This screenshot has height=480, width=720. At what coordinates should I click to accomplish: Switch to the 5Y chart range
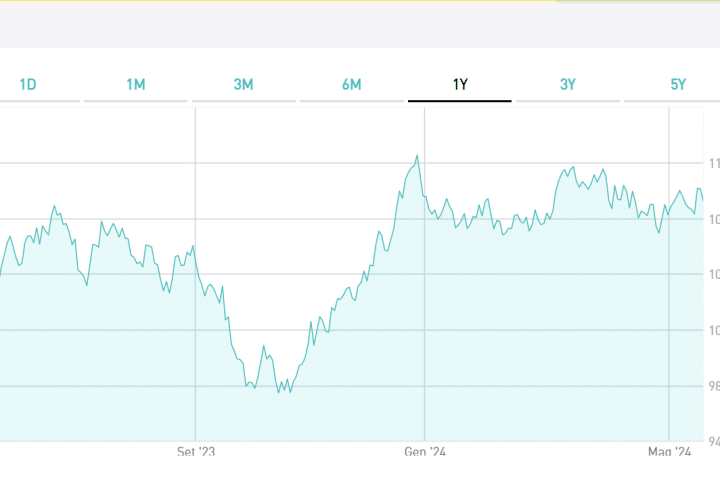click(x=678, y=85)
